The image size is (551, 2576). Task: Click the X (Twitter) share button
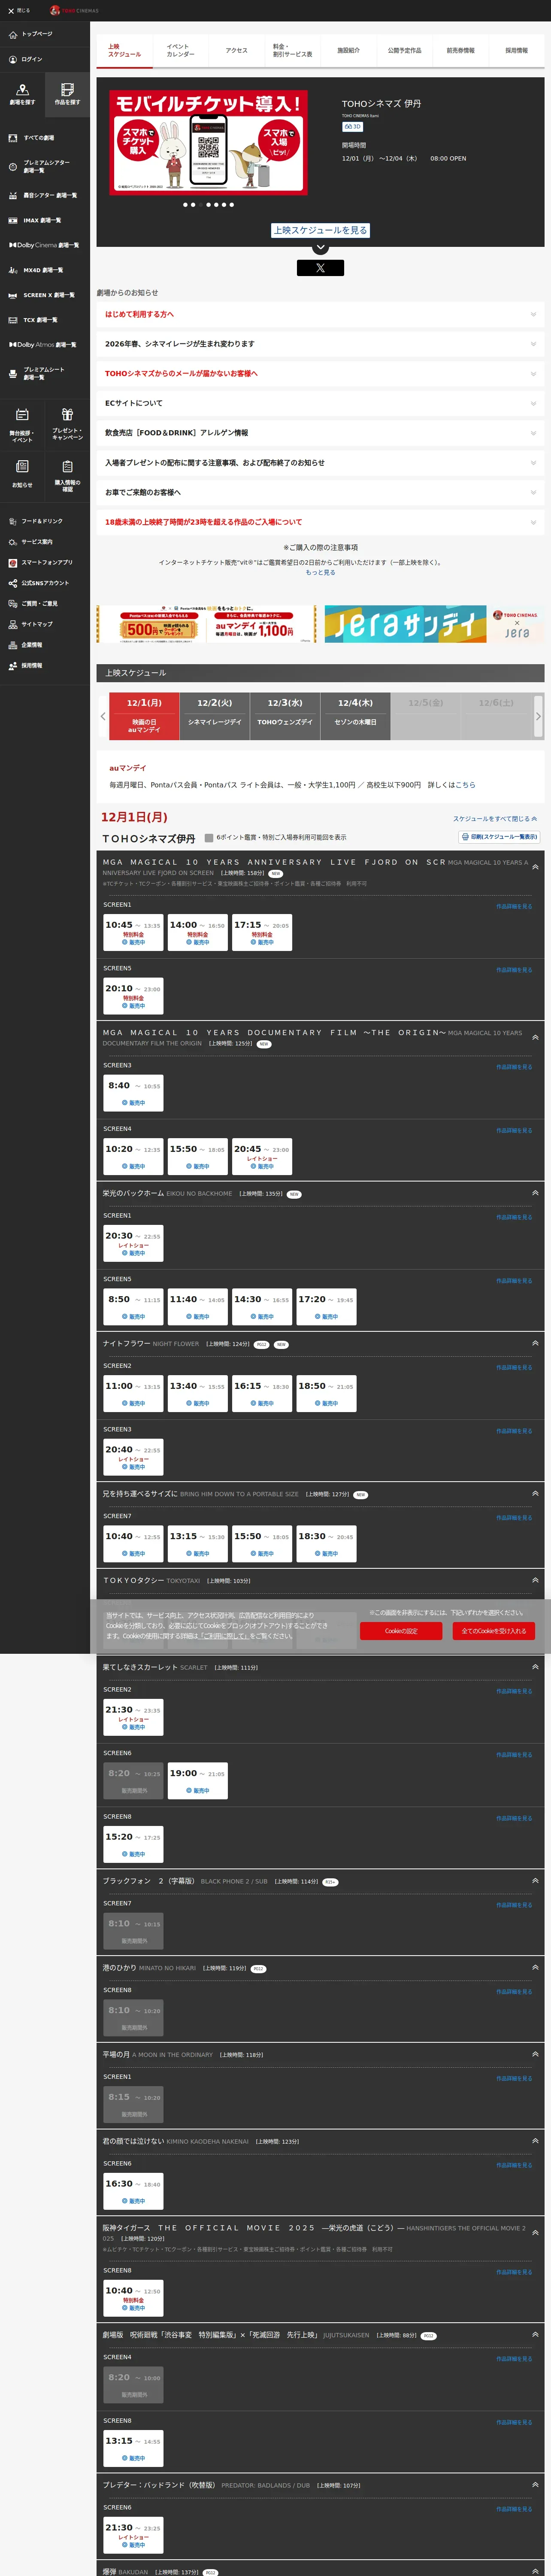pyautogui.click(x=320, y=268)
